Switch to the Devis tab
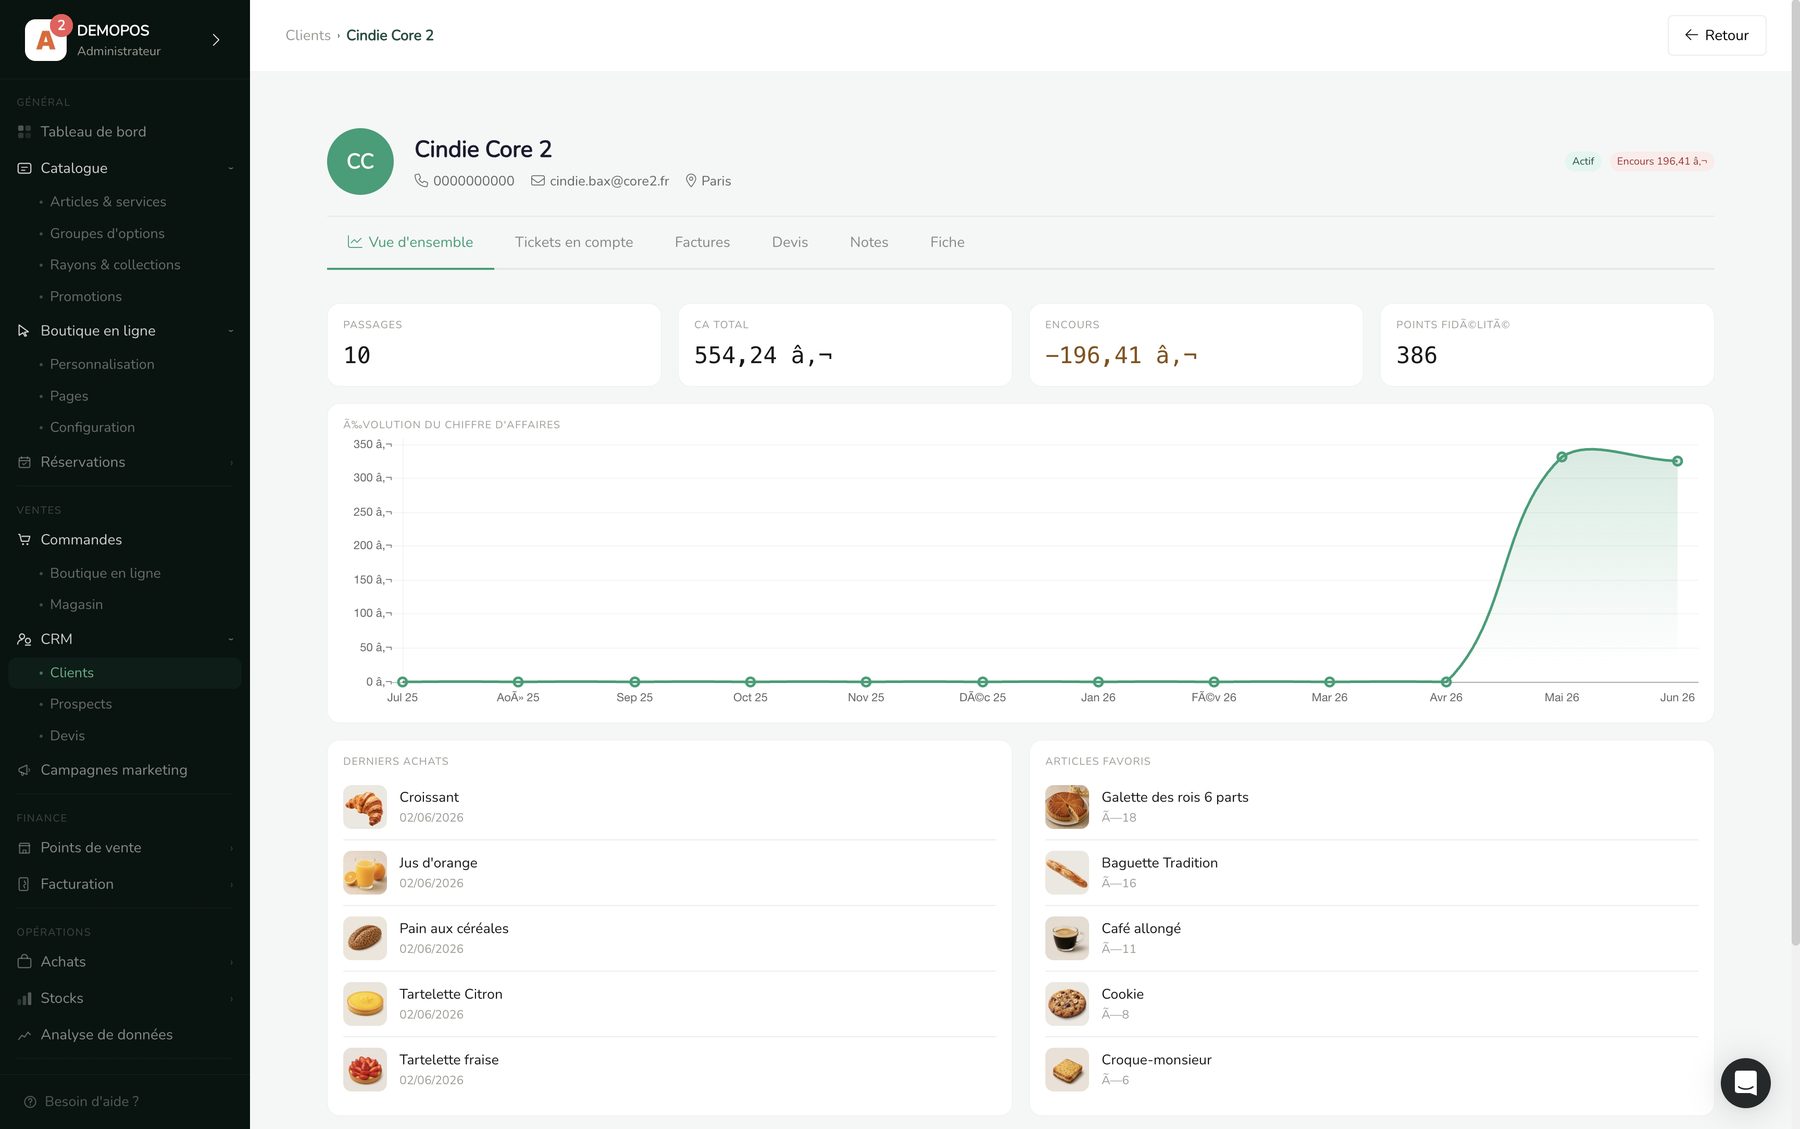 coord(790,242)
